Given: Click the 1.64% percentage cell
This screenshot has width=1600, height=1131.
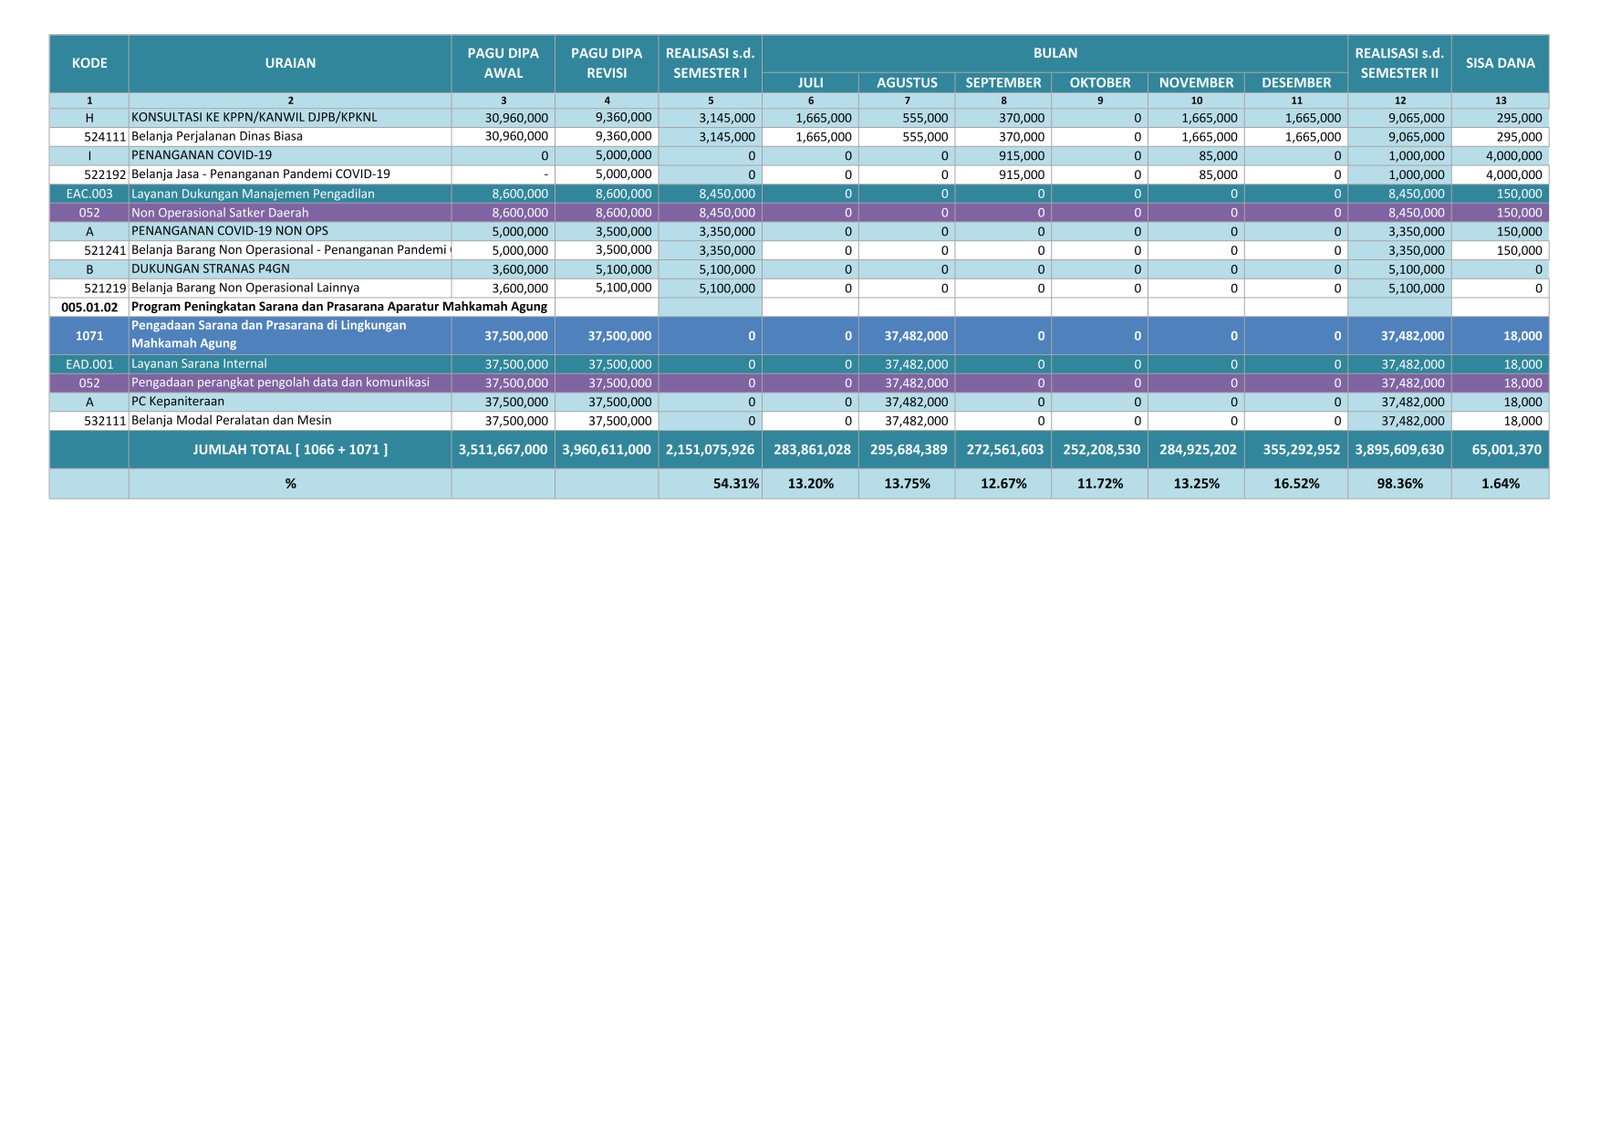Looking at the screenshot, I should [x=1500, y=484].
